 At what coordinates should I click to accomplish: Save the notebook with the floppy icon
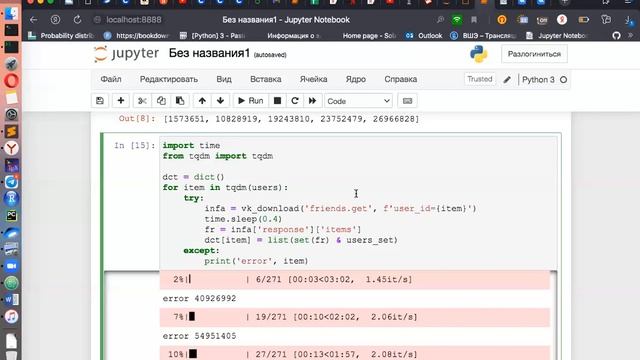point(100,101)
